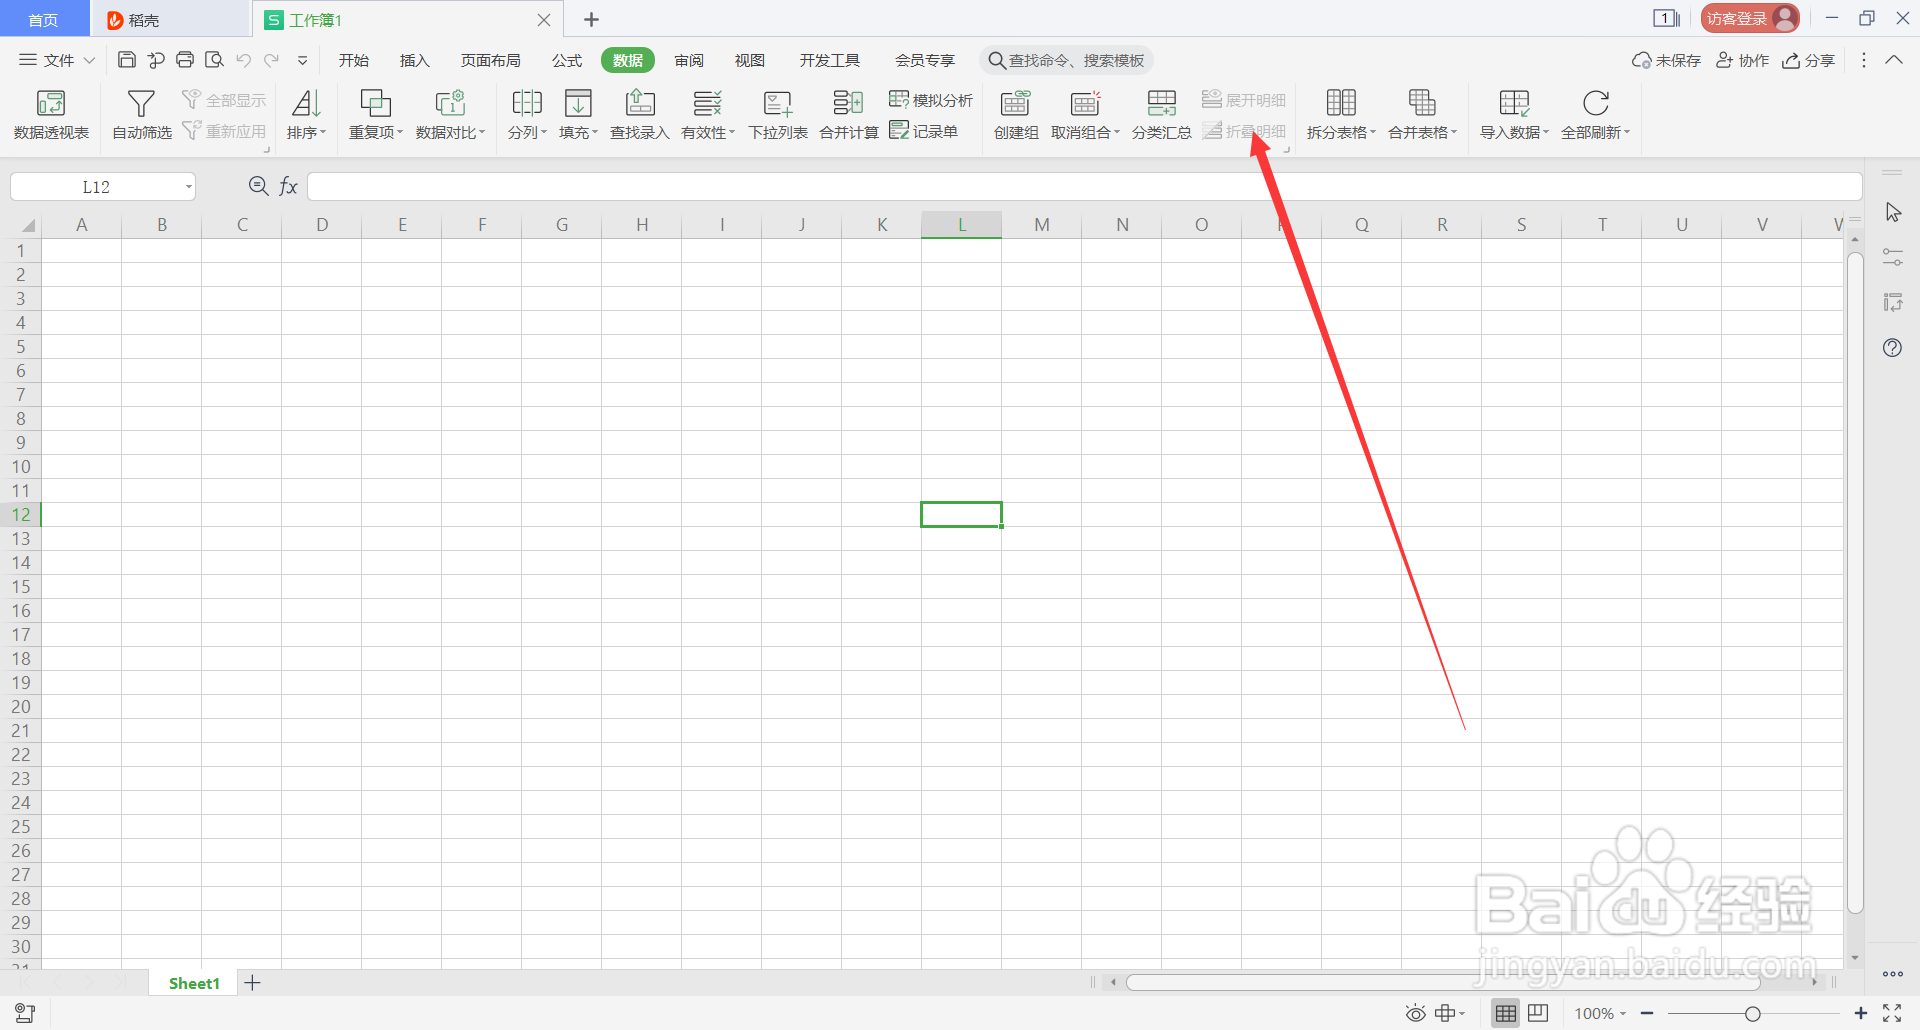Open 模拟分析 what-if analysis
Screen dimensions: 1920x1030
(x=930, y=100)
